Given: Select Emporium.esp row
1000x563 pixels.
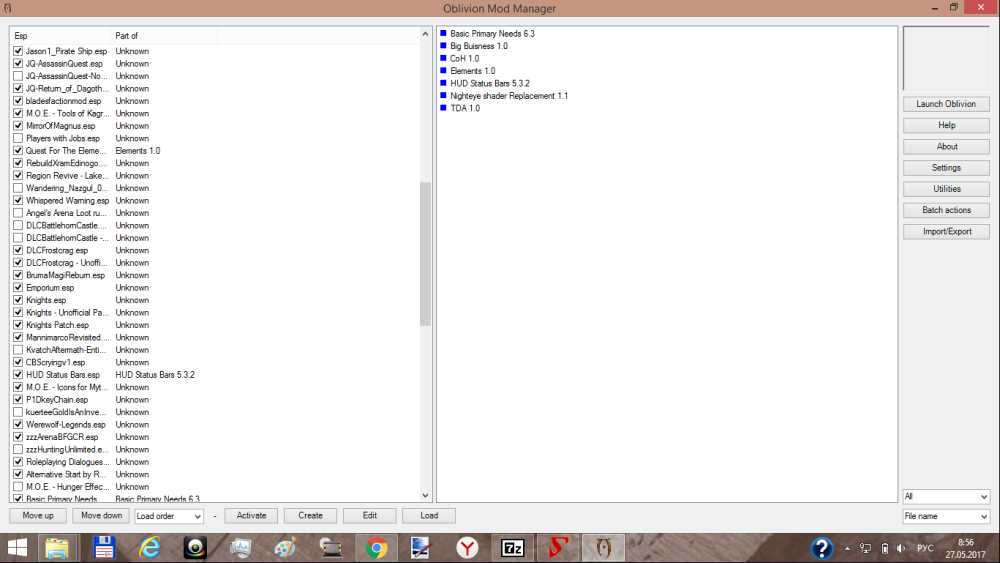Looking at the screenshot, I should pyautogui.click(x=215, y=288).
